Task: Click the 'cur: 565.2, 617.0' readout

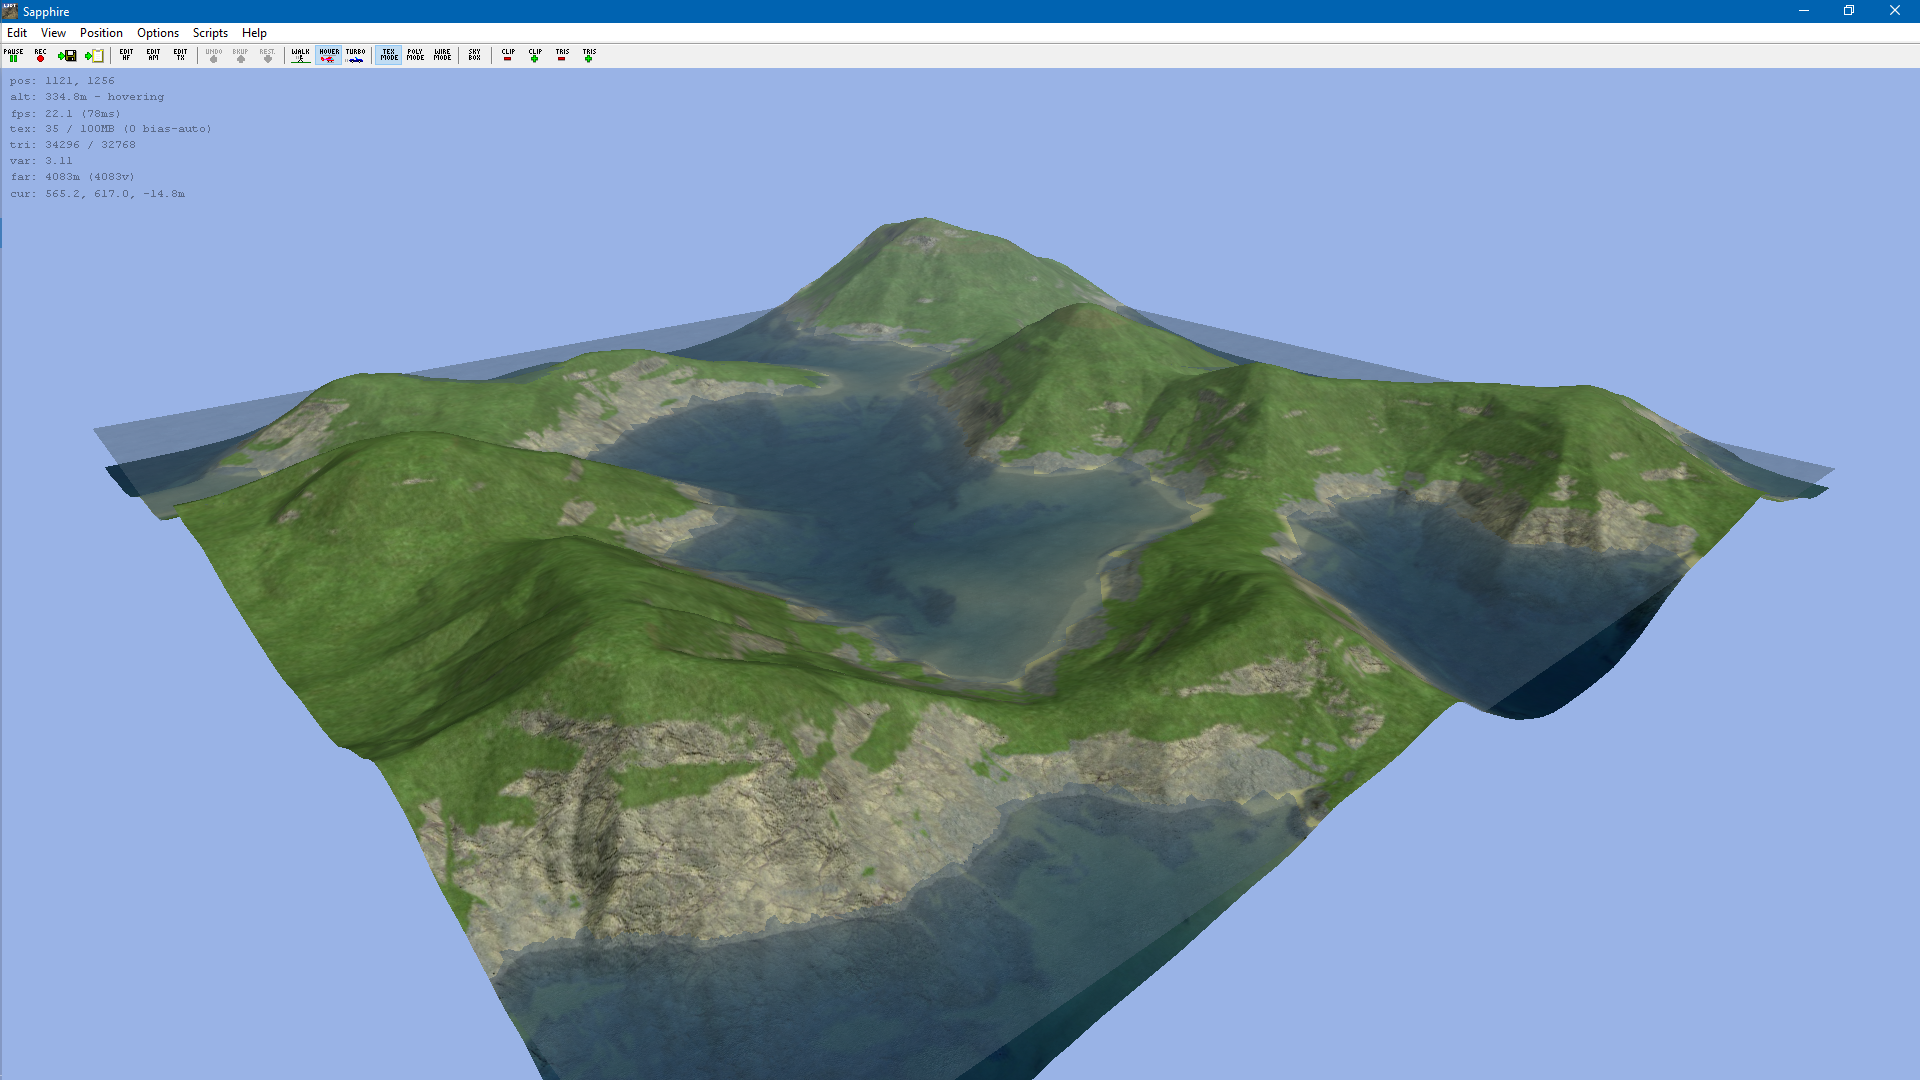Action: pos(97,194)
